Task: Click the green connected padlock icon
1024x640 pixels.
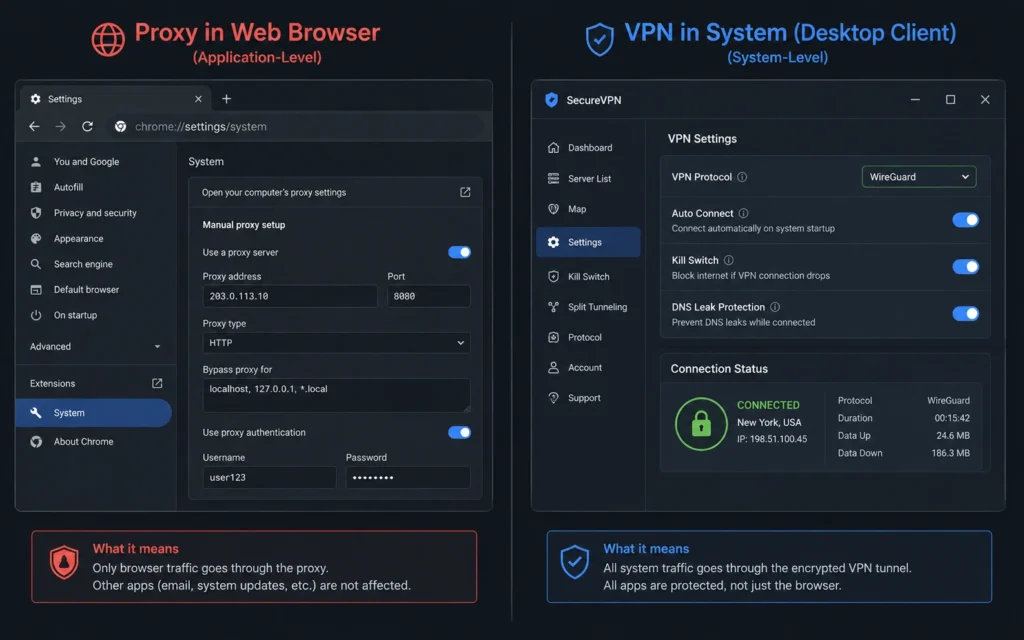Action: [701, 424]
